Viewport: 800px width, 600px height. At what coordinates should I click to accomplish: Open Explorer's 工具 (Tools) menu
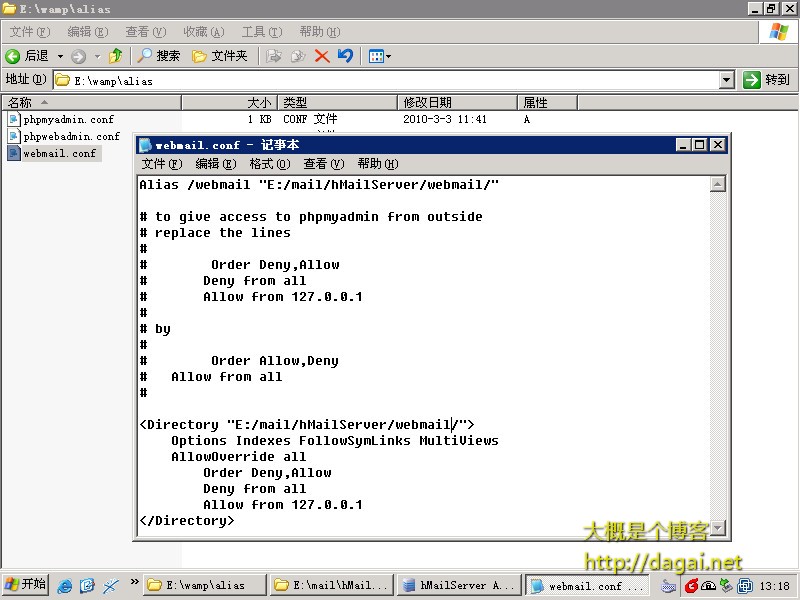coord(261,32)
